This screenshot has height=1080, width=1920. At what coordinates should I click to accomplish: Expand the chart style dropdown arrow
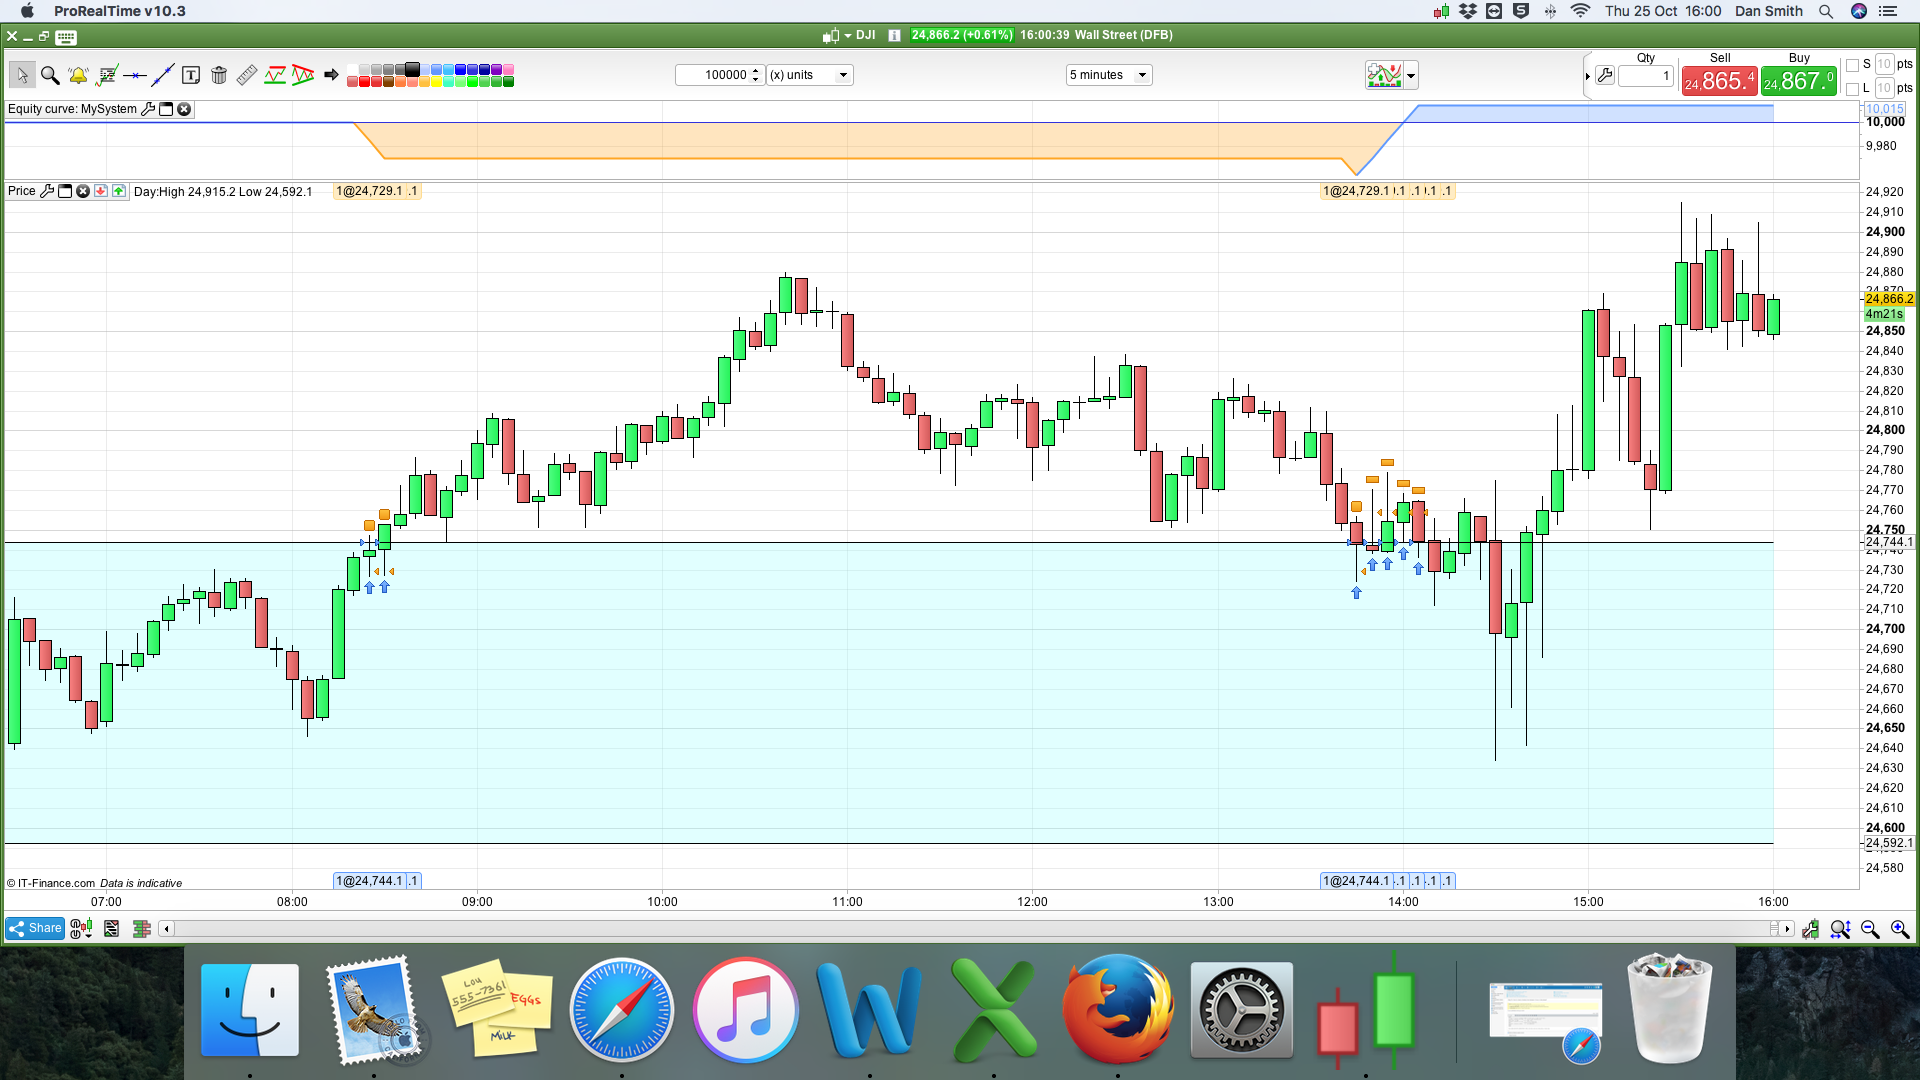1411,76
